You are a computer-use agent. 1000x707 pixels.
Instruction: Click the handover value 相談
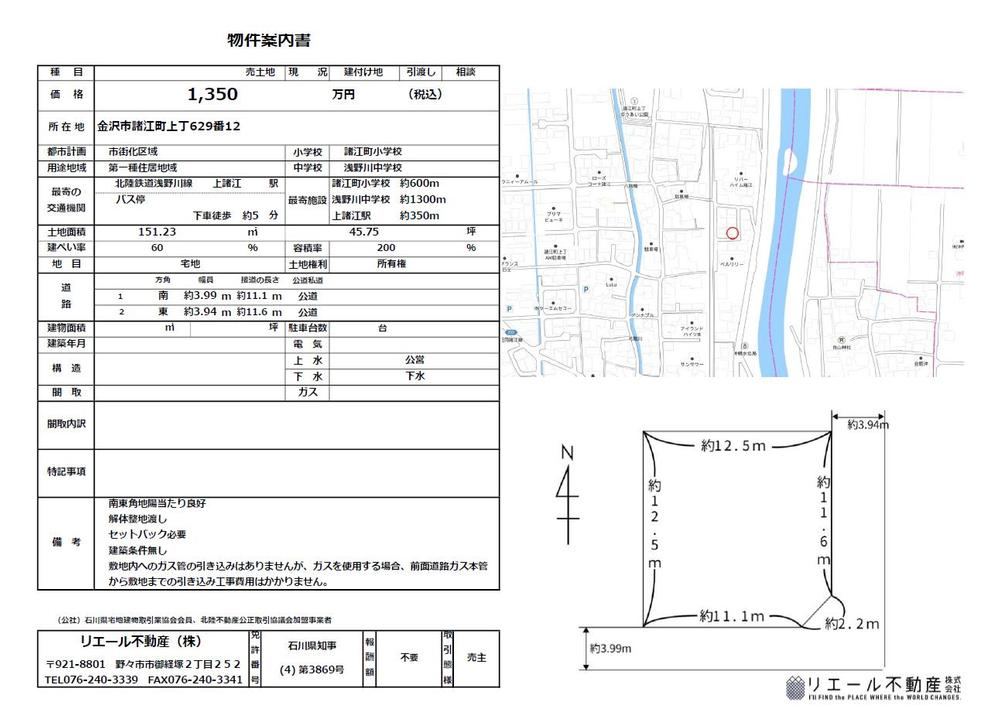[x=466, y=72]
